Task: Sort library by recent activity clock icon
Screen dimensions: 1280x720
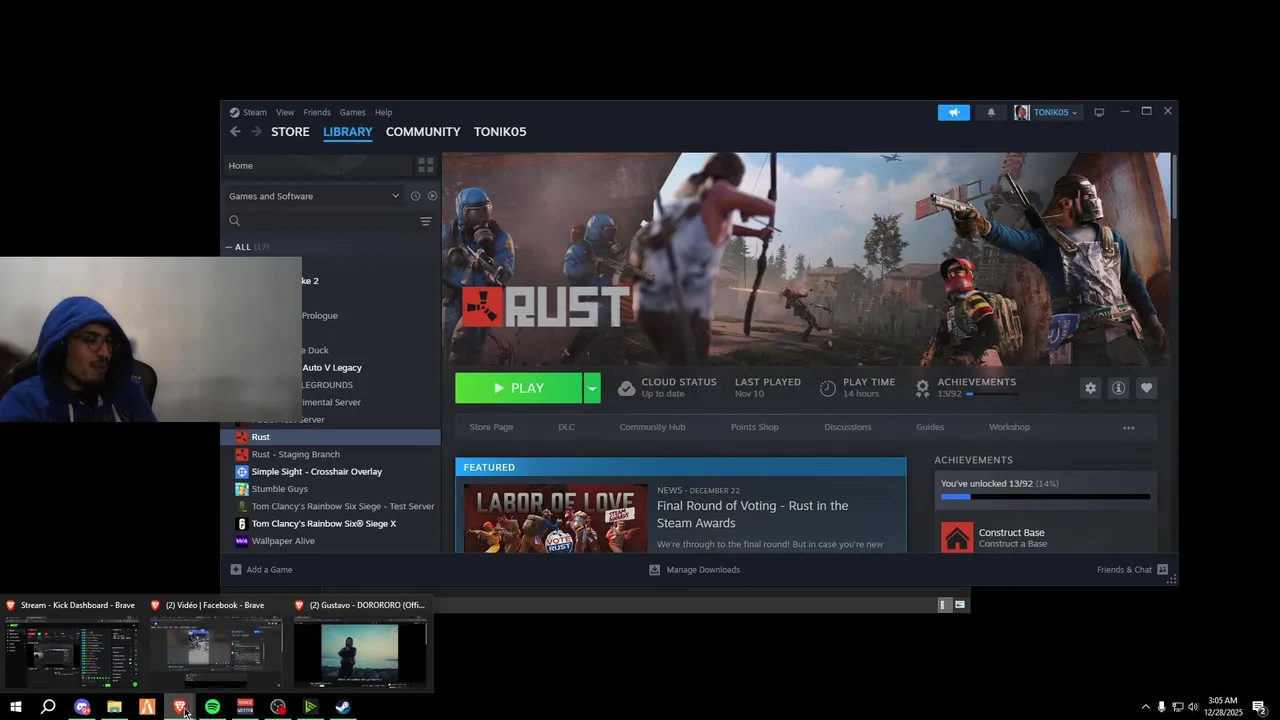Action: point(415,196)
